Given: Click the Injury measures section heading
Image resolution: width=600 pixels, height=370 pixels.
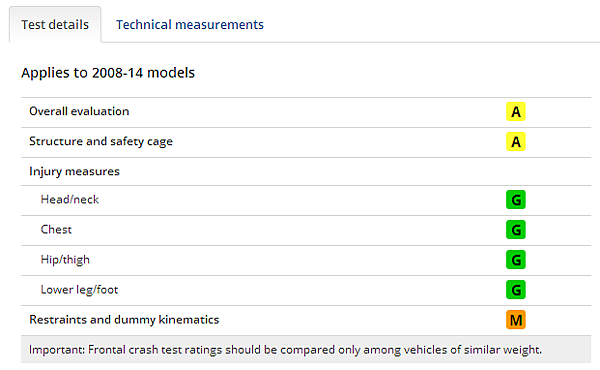Looking at the screenshot, I should click(74, 171).
